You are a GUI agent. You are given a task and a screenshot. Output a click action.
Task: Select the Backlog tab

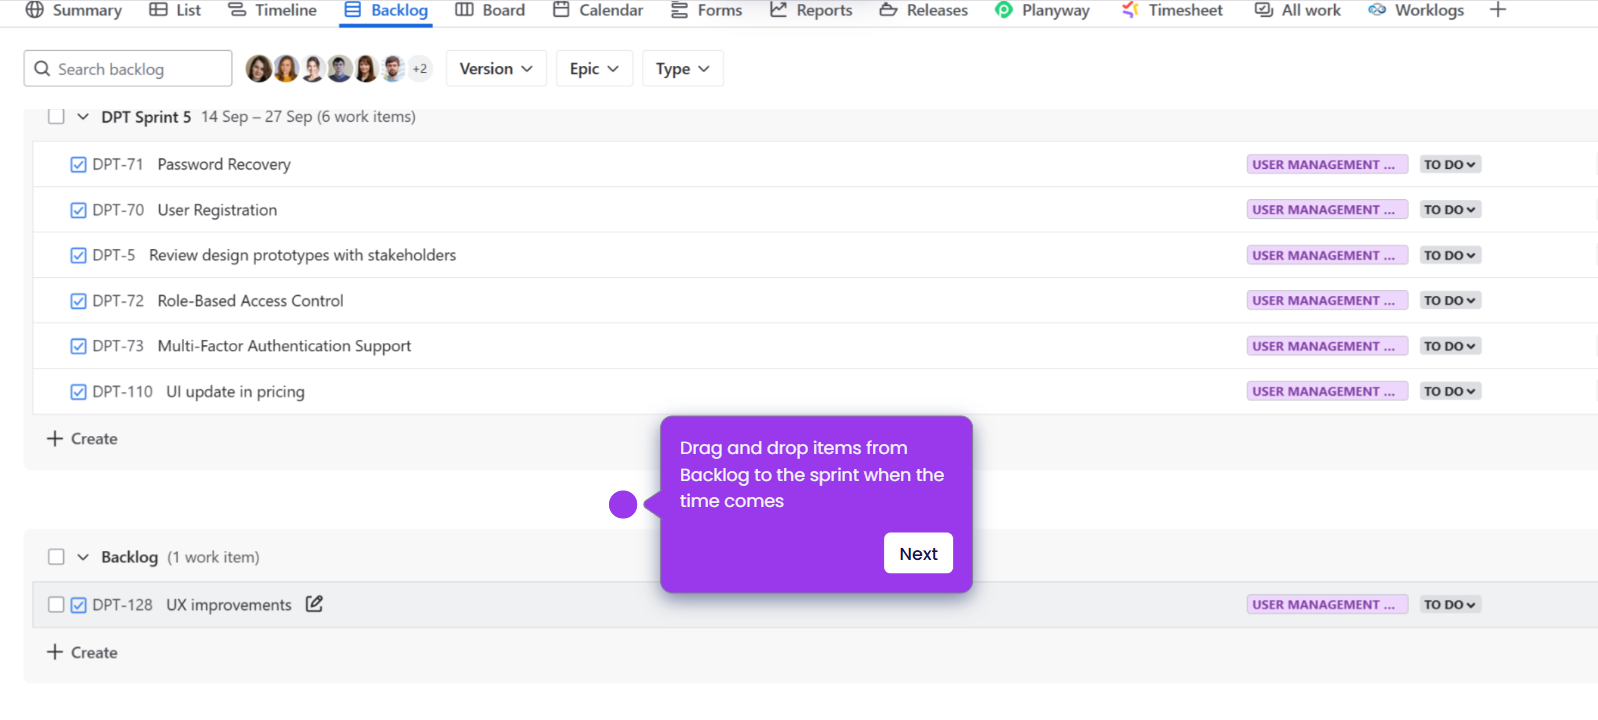[386, 10]
